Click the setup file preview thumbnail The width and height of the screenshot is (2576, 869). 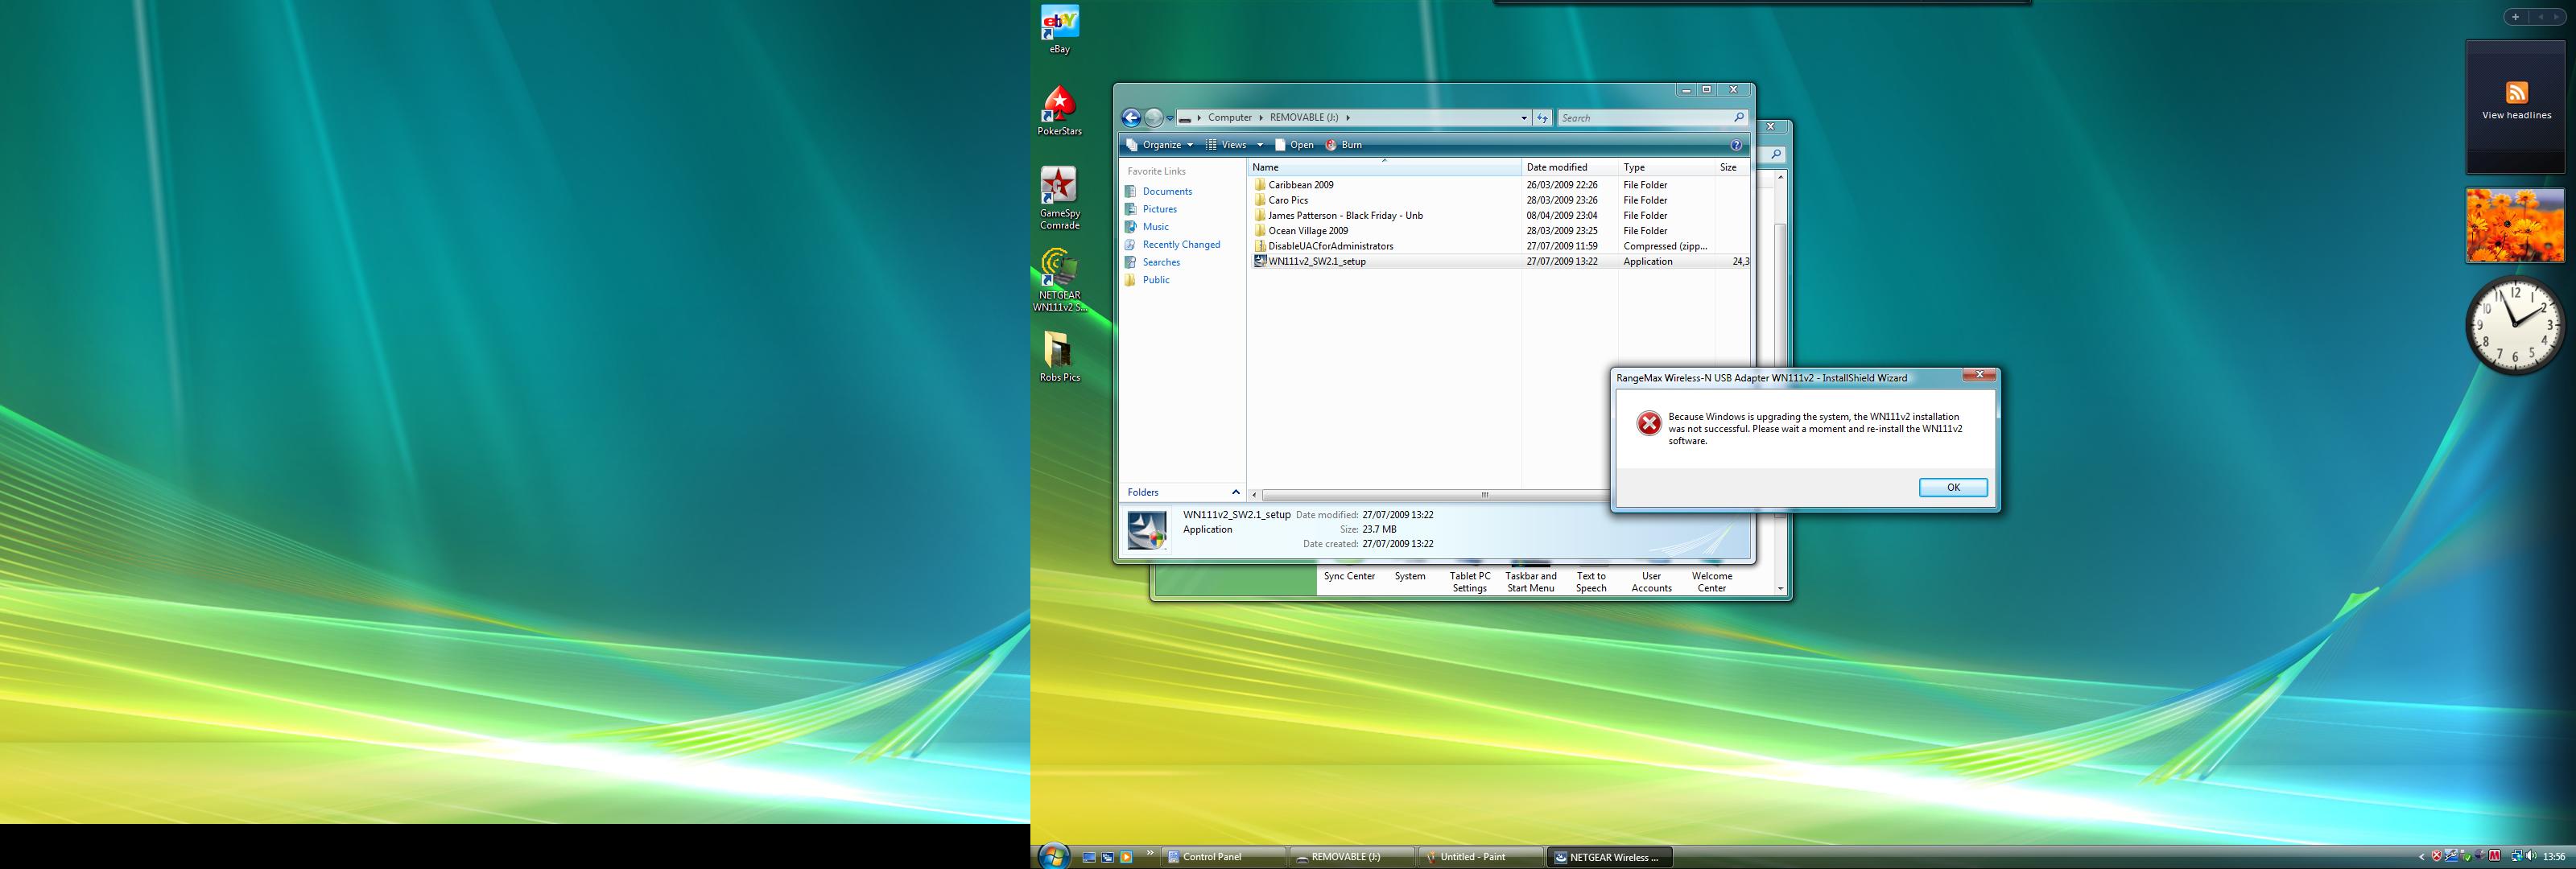[x=1147, y=530]
